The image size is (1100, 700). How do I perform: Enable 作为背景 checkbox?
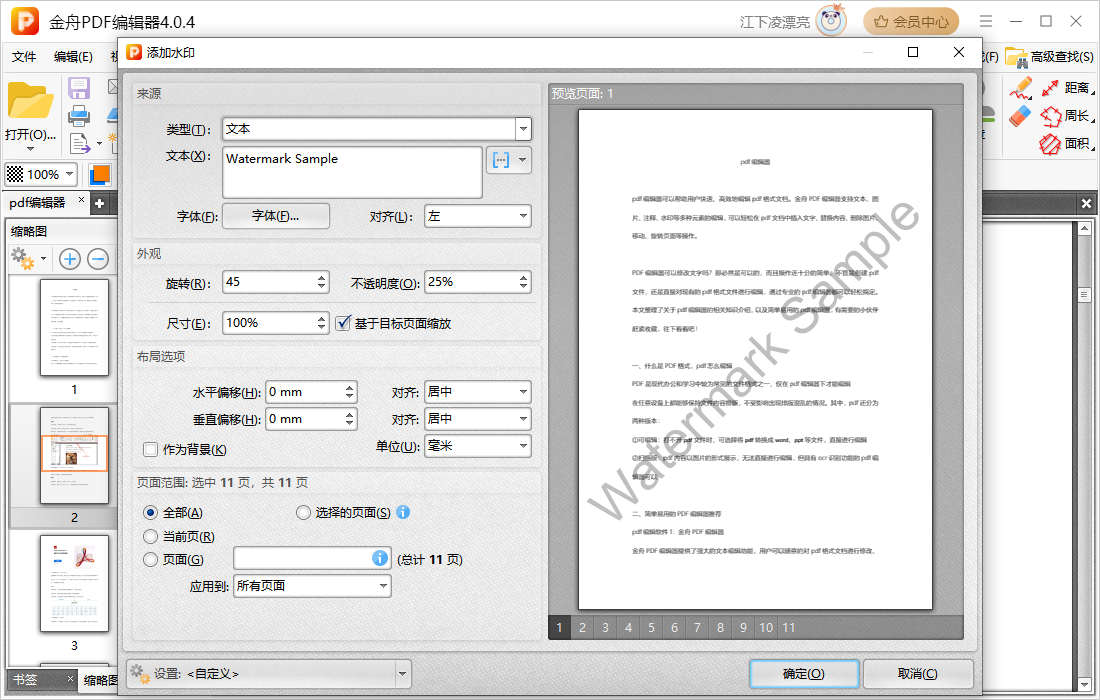coord(150,449)
